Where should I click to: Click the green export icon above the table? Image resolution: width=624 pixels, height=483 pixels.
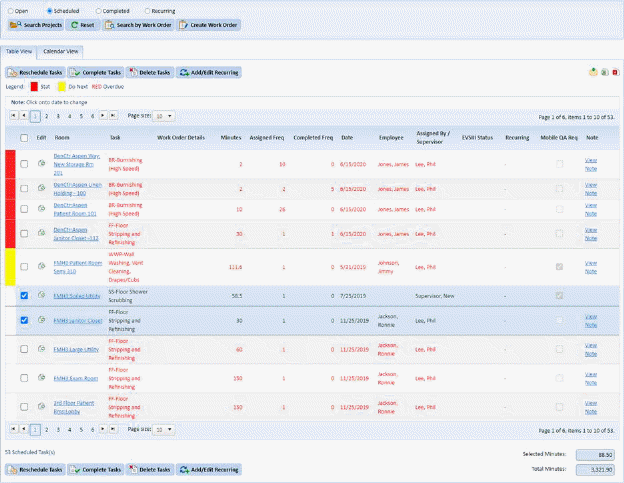point(593,73)
